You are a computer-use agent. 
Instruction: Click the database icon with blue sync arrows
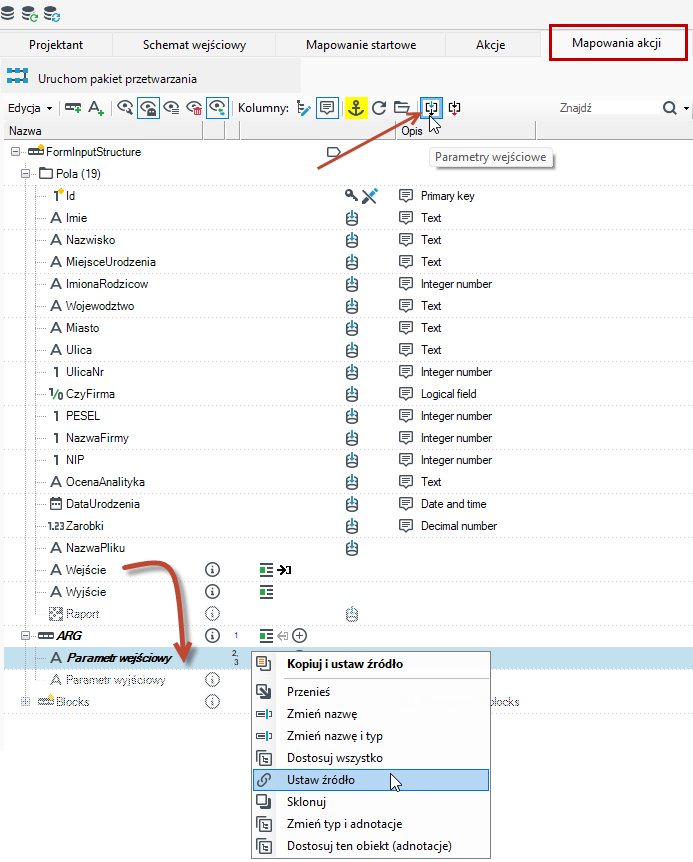(52, 13)
